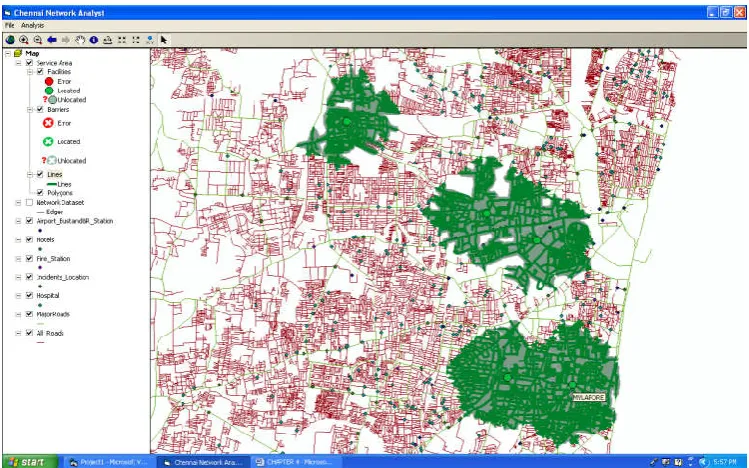Screen dimensions: 749x468
Task: Toggle the Fire_Station layer checkbox
Action: (x=30, y=258)
